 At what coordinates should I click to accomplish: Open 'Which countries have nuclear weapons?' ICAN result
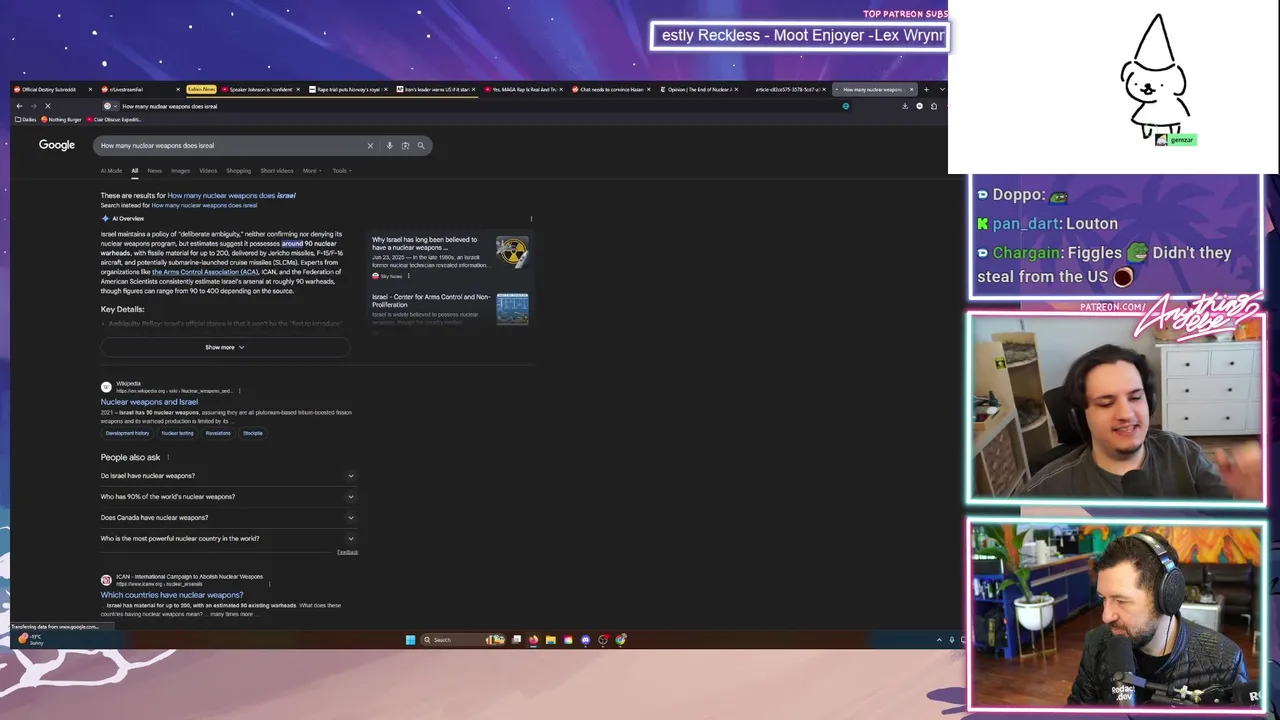point(172,595)
